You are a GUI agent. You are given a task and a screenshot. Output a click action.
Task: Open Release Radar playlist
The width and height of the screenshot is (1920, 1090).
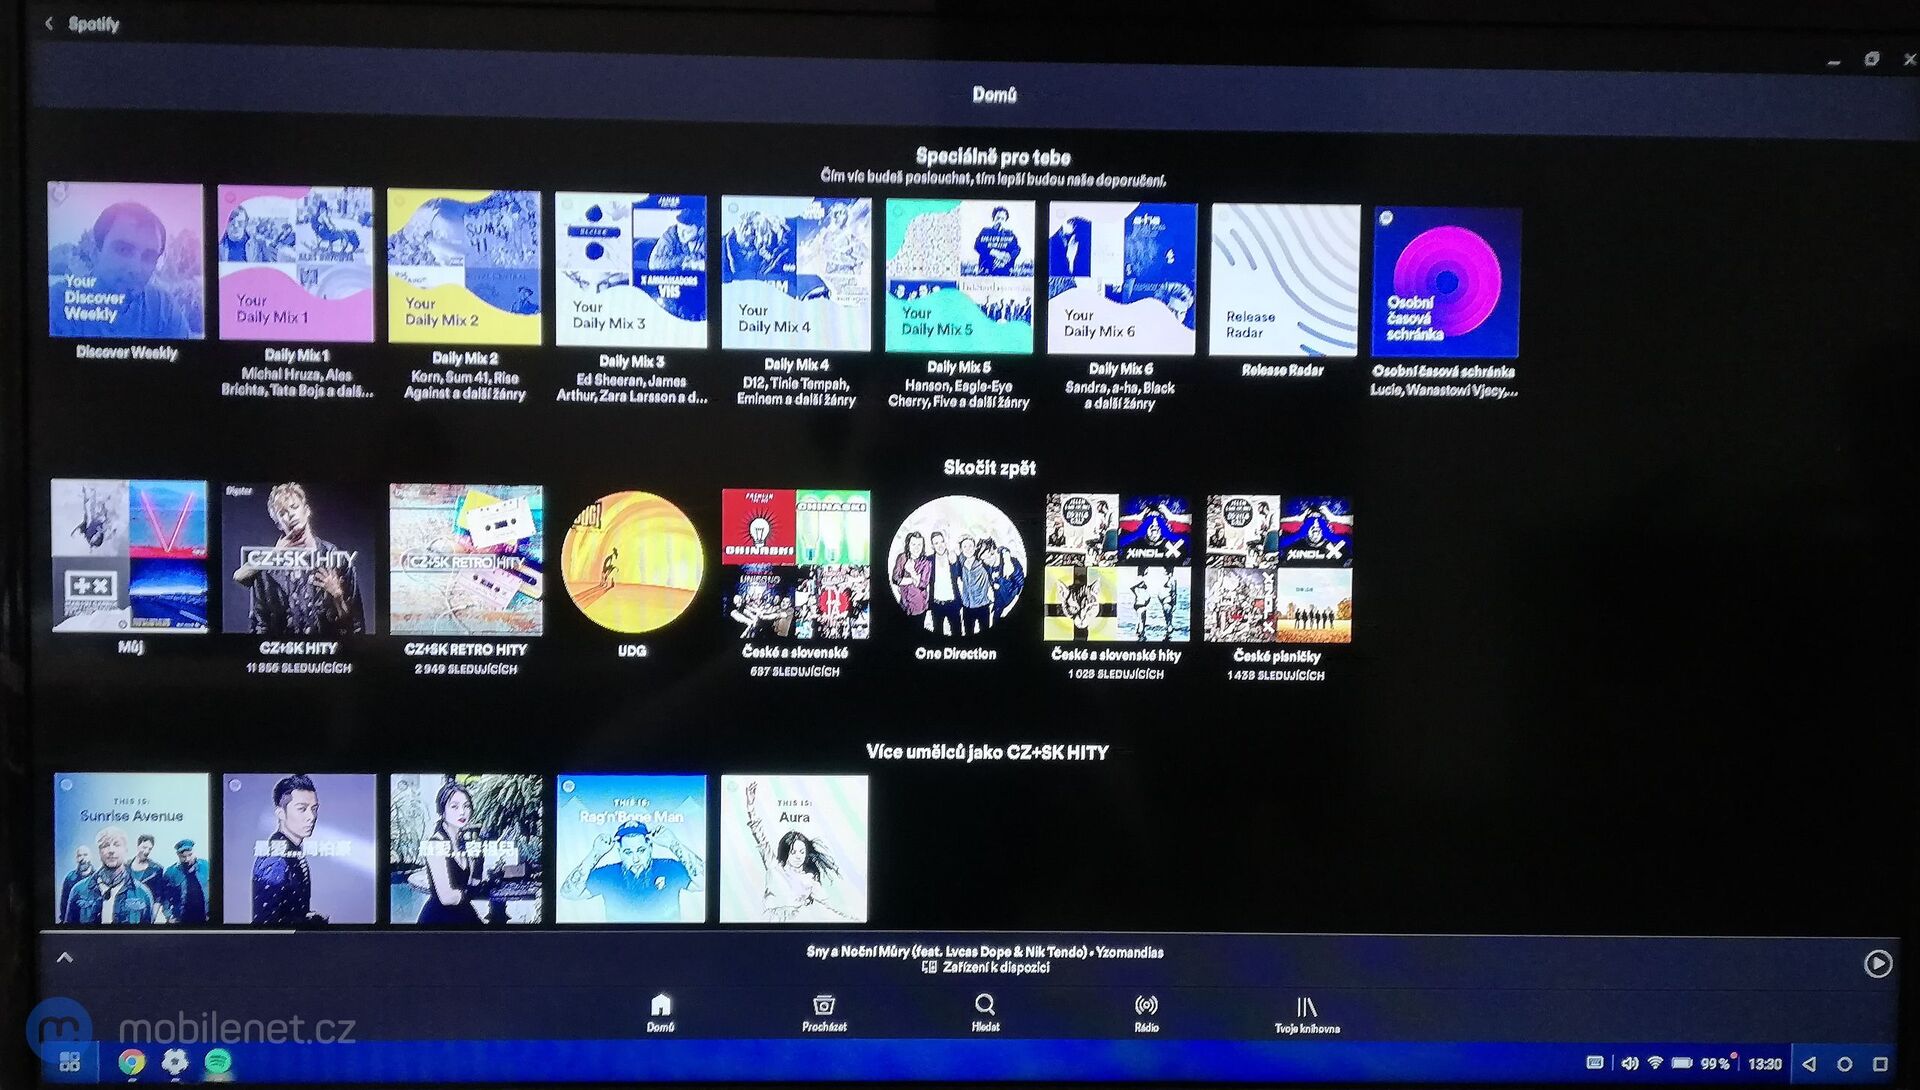(1285, 280)
